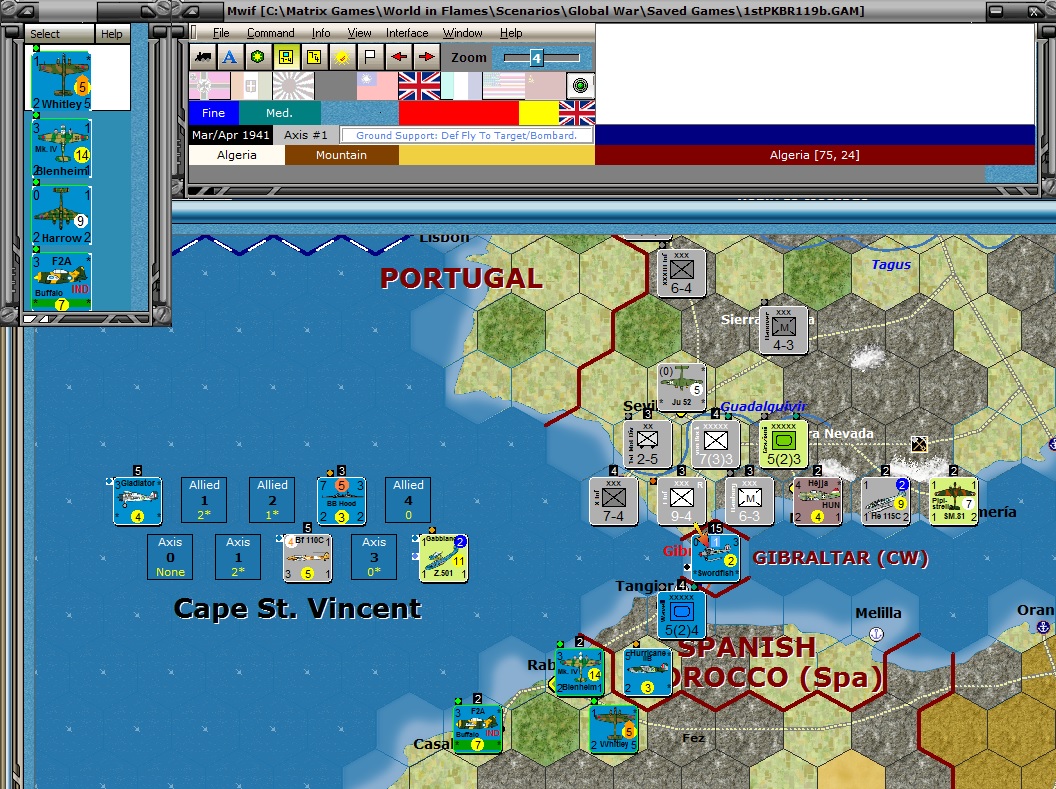Screen dimensions: 1056x789
Task: Select the Z.501 Gabbiano seaplane counter
Action: click(x=443, y=558)
